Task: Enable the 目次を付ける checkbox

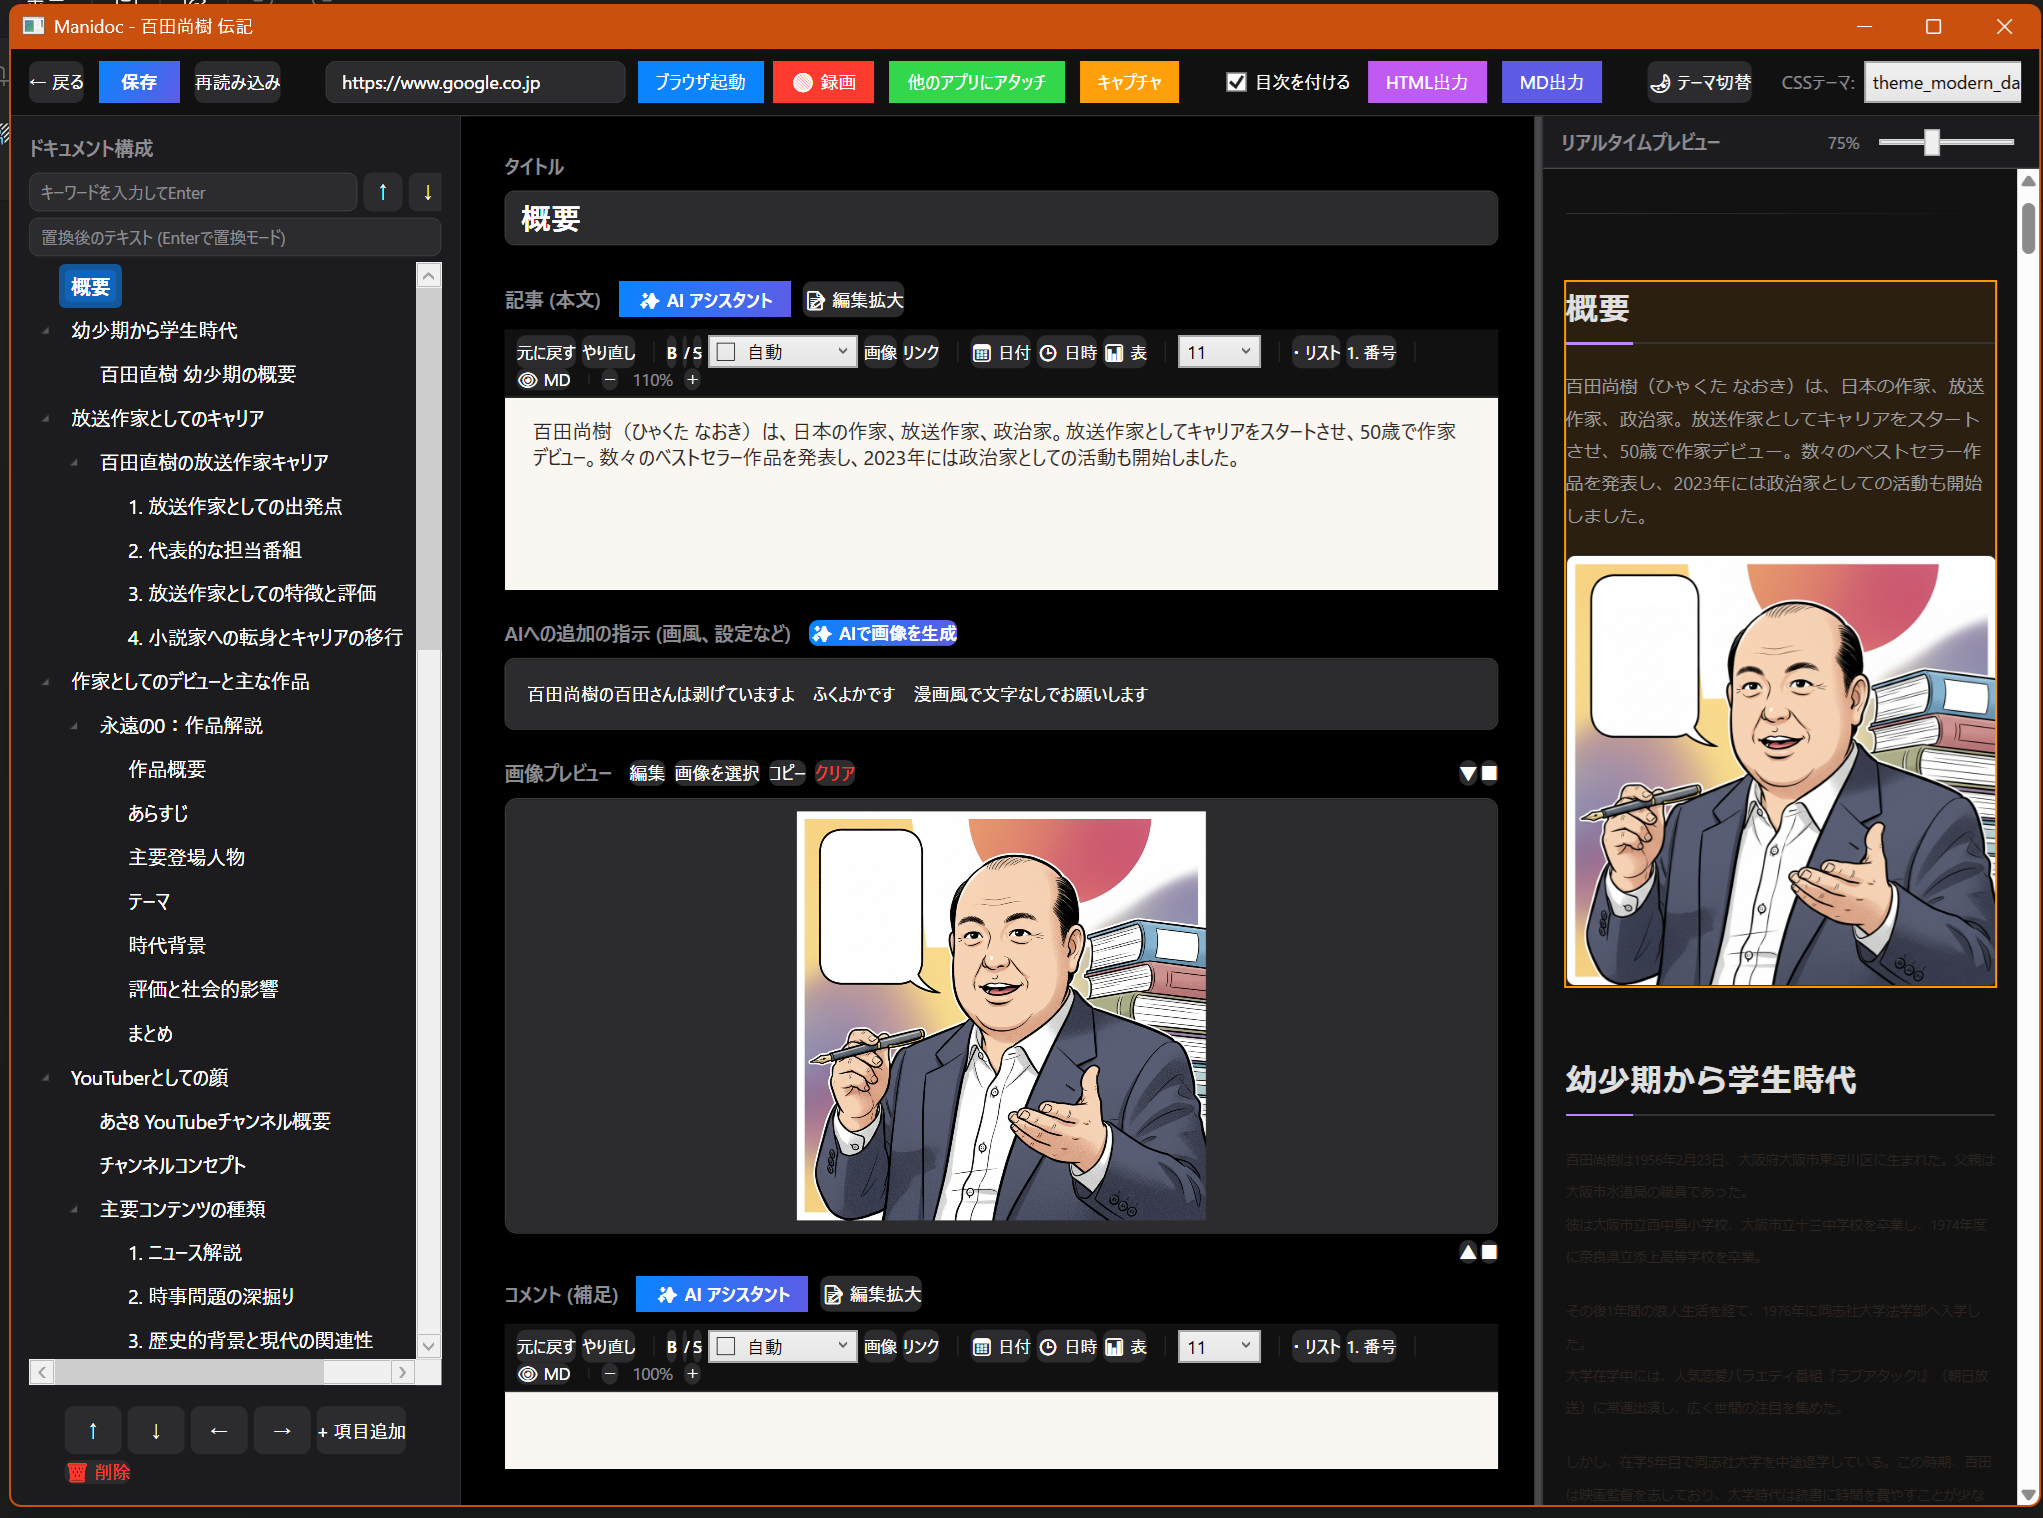Action: [1237, 82]
